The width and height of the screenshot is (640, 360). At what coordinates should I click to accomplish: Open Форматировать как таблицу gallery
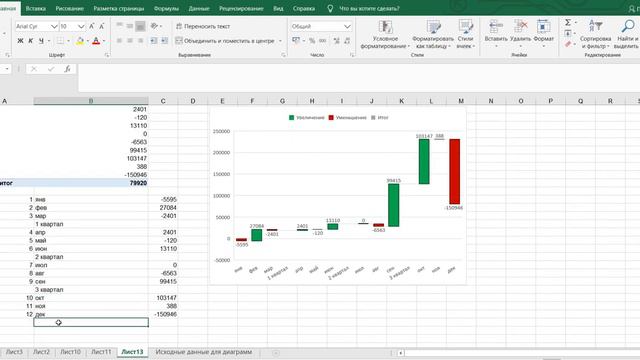433,34
